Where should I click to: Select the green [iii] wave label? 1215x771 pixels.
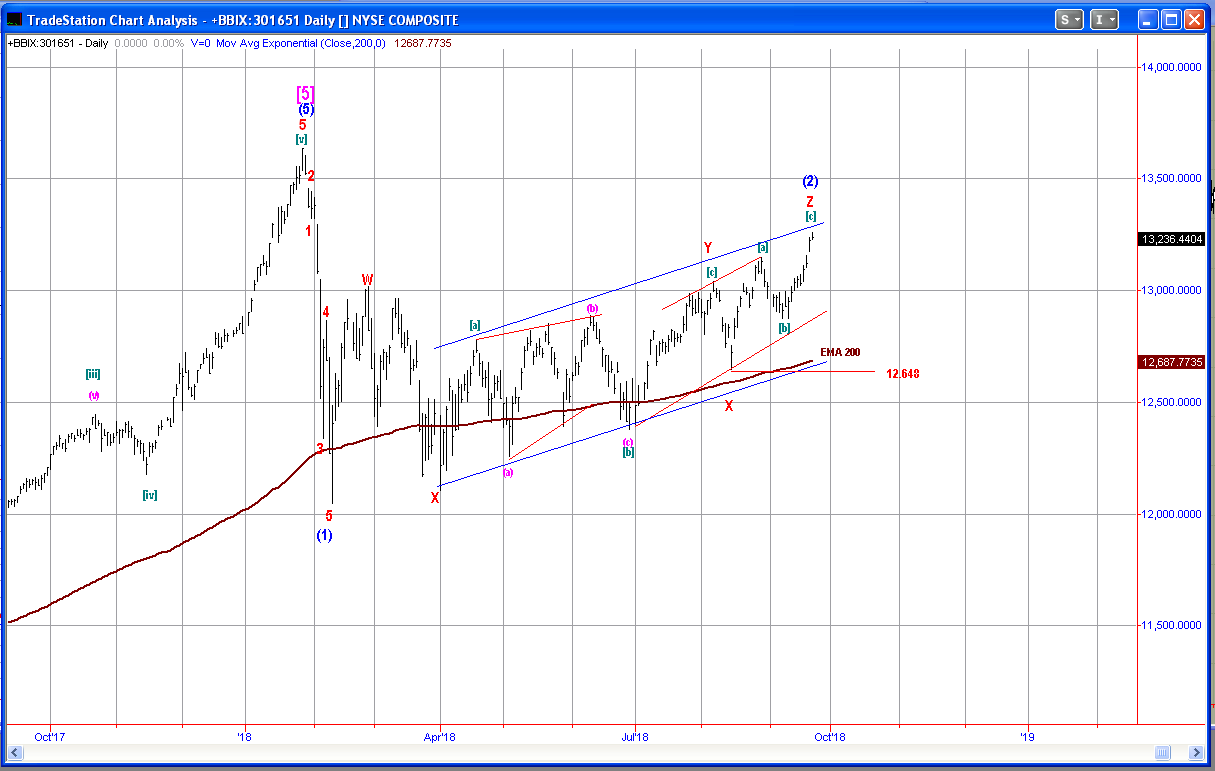(92, 374)
